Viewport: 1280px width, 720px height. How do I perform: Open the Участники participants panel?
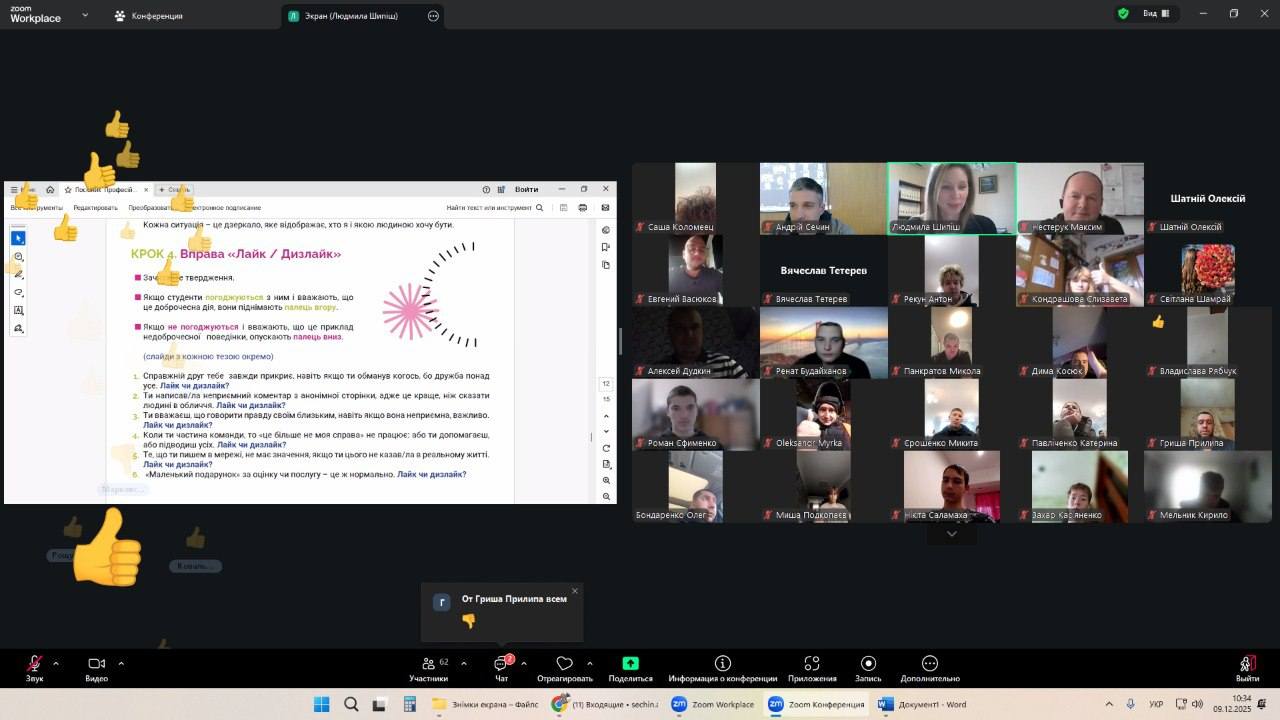click(429, 668)
